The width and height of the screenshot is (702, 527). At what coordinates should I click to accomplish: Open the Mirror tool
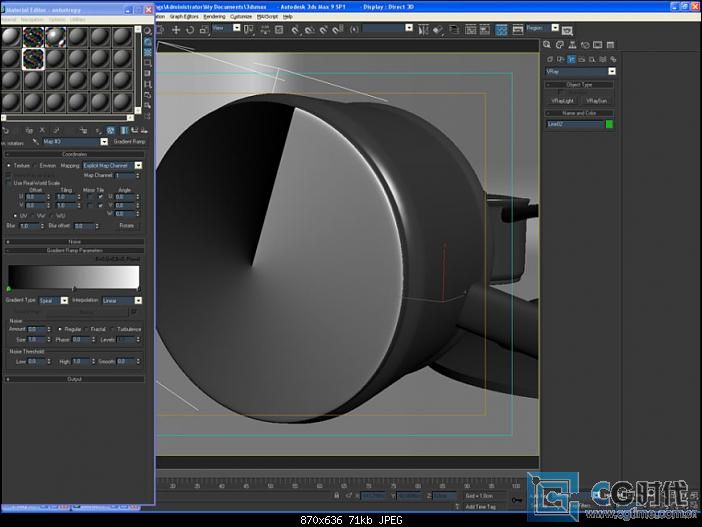[423, 30]
